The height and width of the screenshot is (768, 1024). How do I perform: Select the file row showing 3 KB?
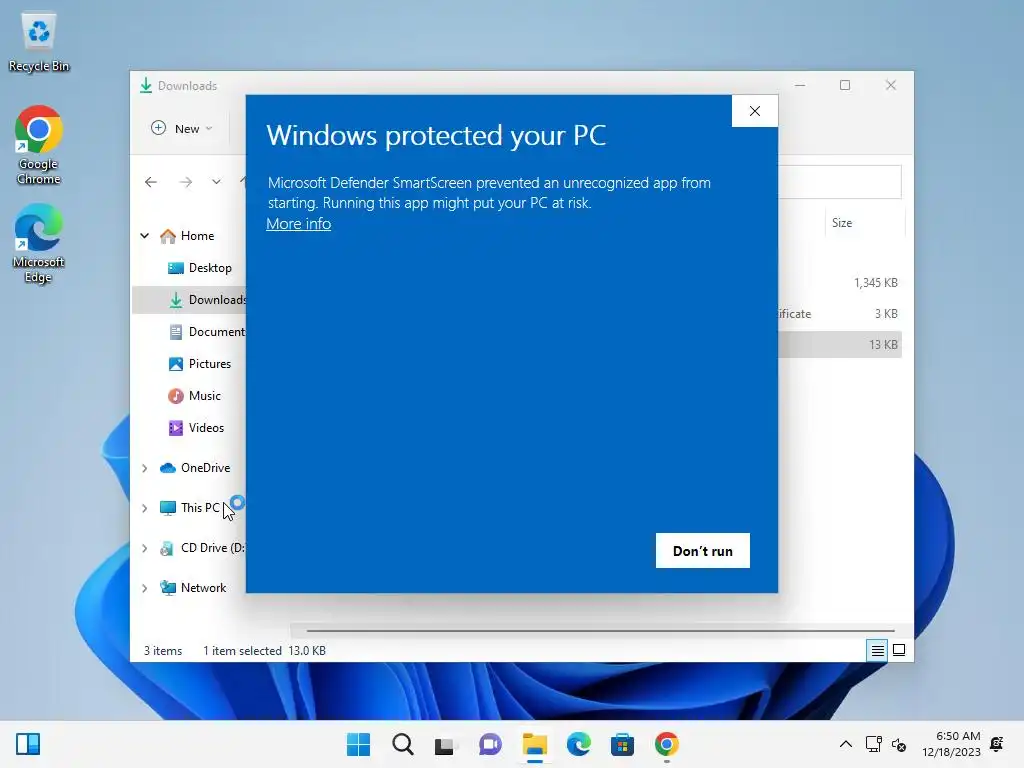pos(840,313)
